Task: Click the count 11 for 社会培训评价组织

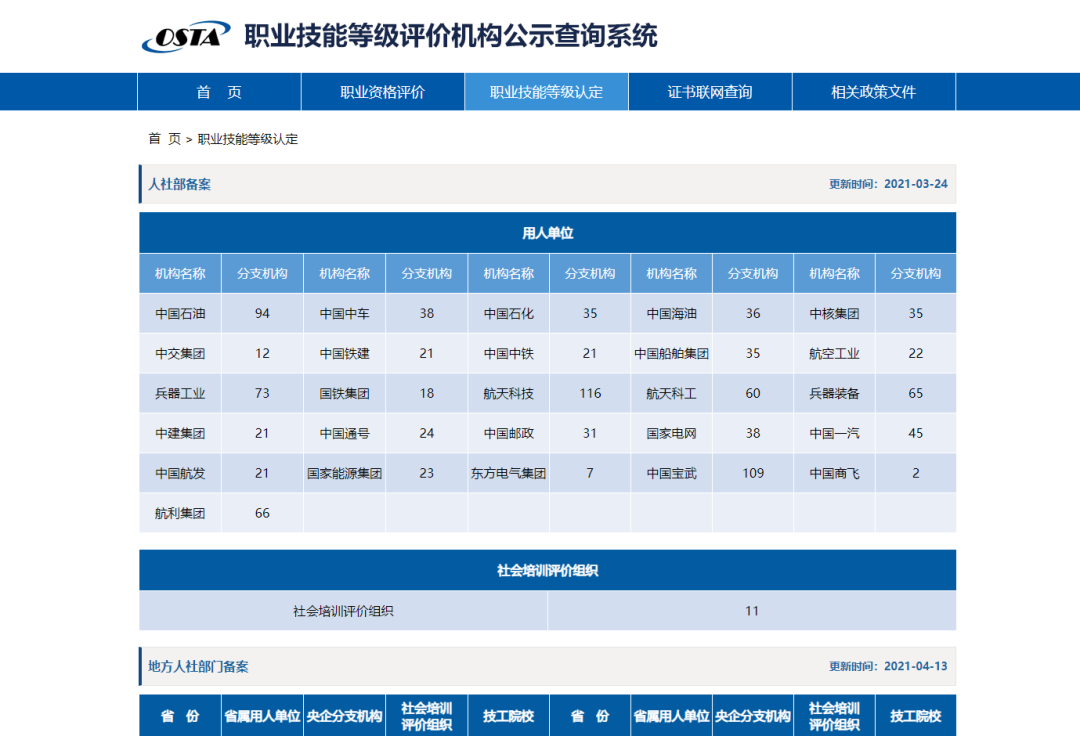Action: tap(751, 611)
